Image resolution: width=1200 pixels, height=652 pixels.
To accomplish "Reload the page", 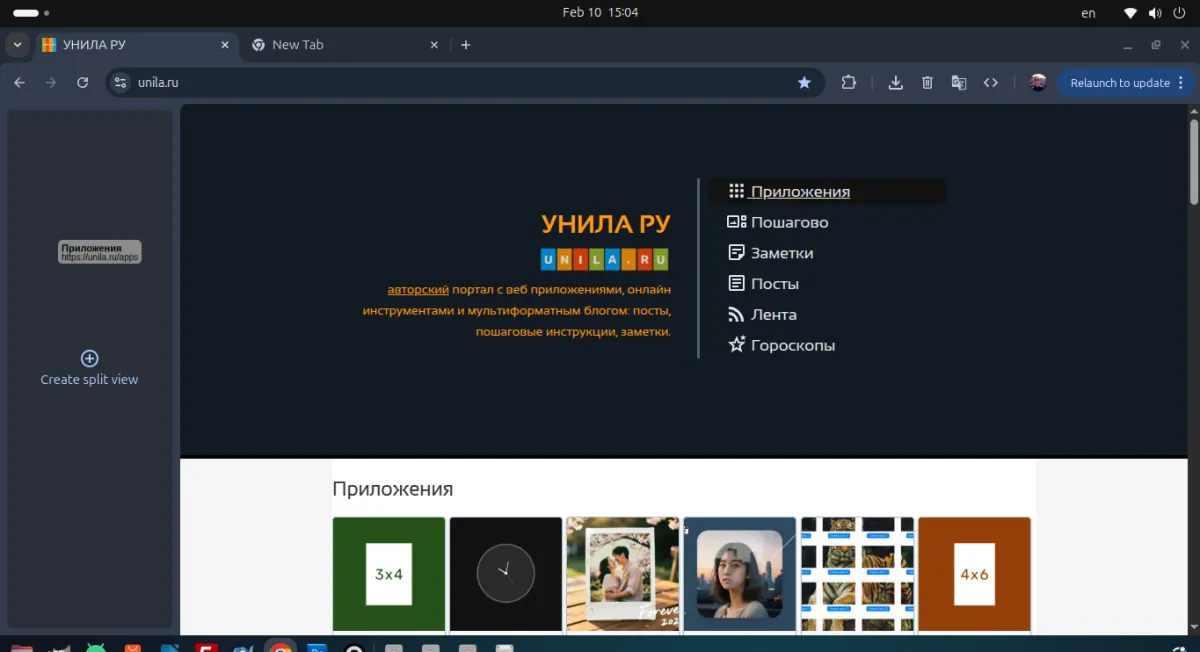I will click(83, 83).
